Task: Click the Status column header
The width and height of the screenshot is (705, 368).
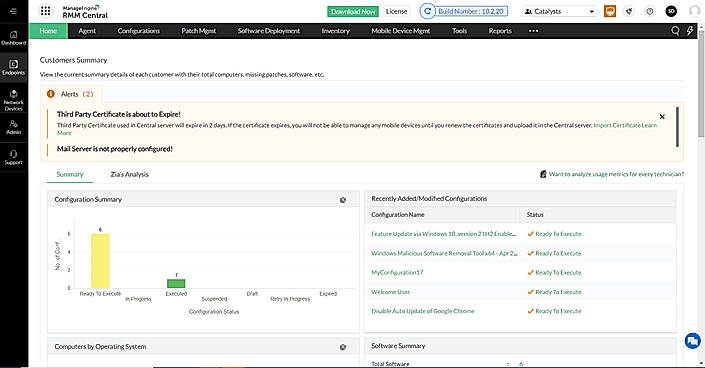Action: point(535,215)
